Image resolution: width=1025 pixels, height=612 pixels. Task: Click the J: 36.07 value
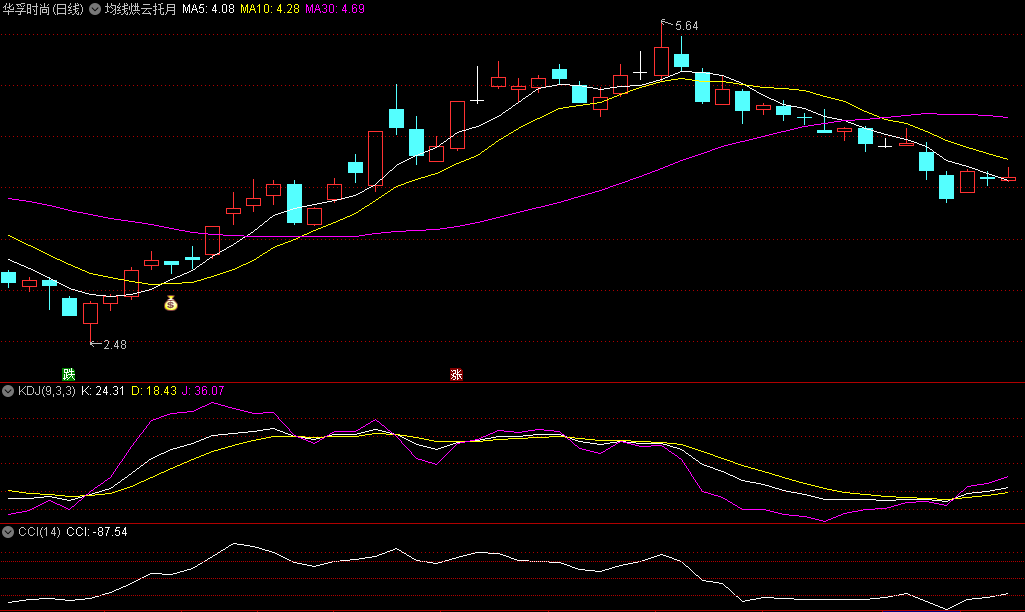point(203,391)
